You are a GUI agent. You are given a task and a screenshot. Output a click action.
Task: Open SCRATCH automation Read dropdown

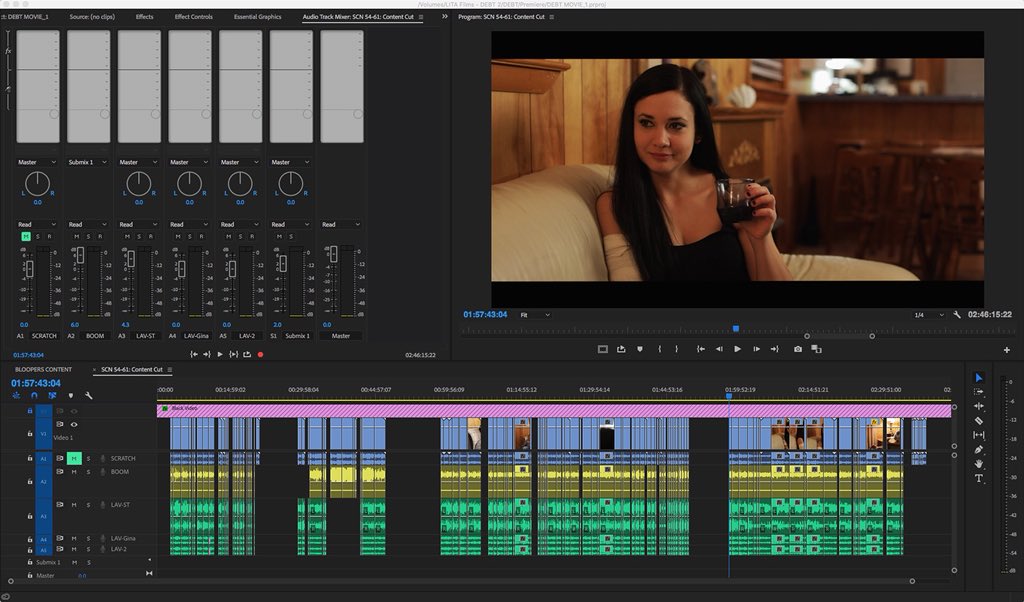point(37,224)
